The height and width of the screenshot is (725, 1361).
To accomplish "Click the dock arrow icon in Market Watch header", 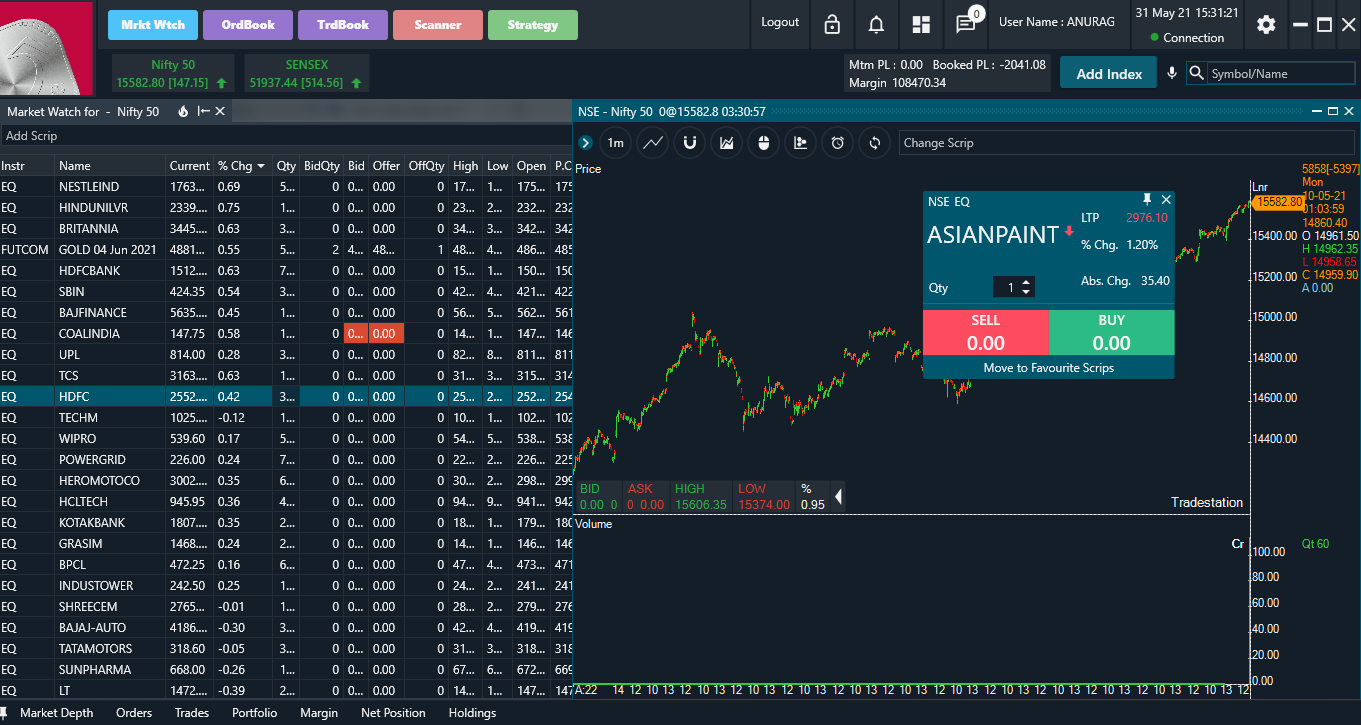I will point(204,111).
